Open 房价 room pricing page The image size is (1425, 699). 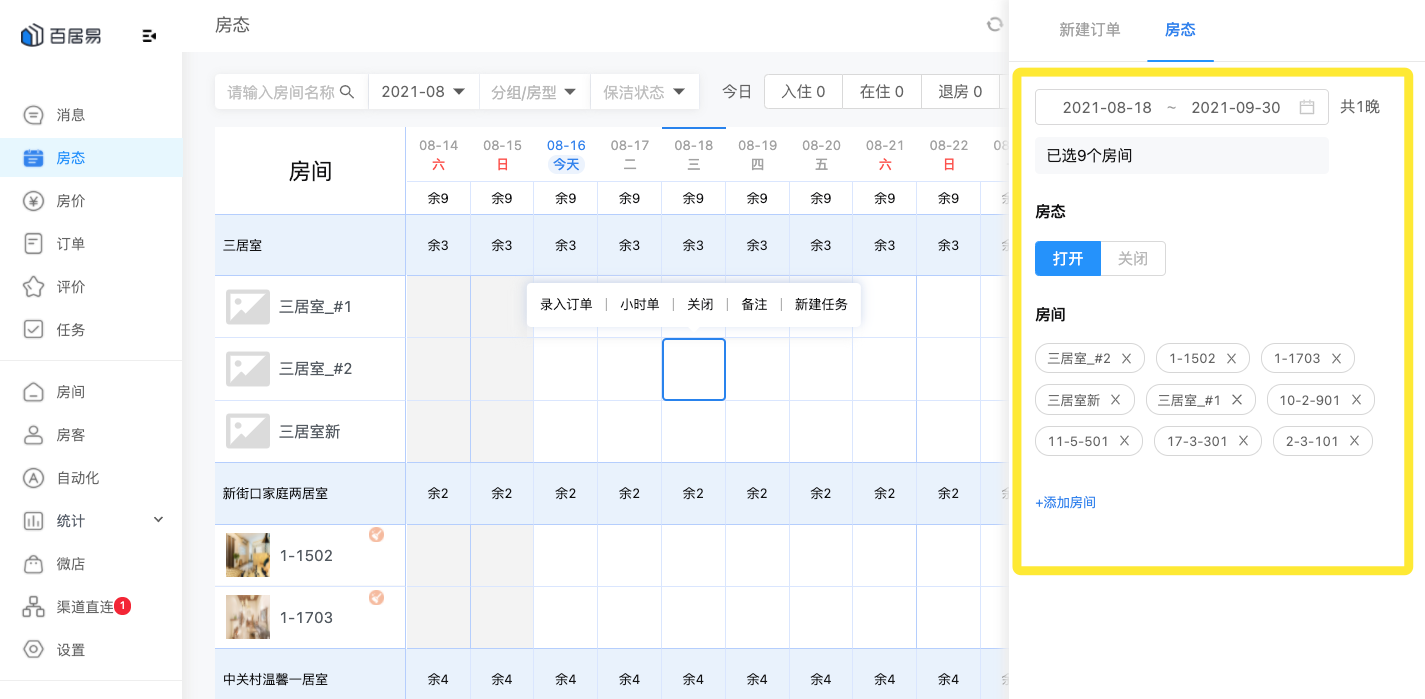pos(70,201)
